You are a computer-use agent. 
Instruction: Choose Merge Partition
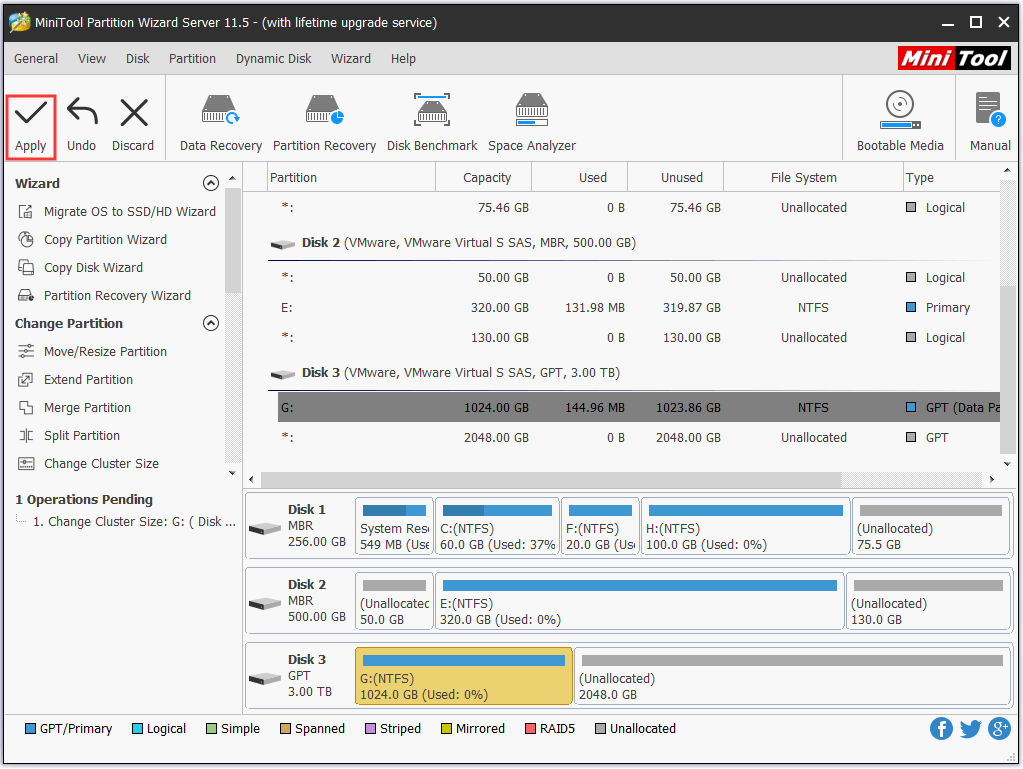[x=75, y=408]
